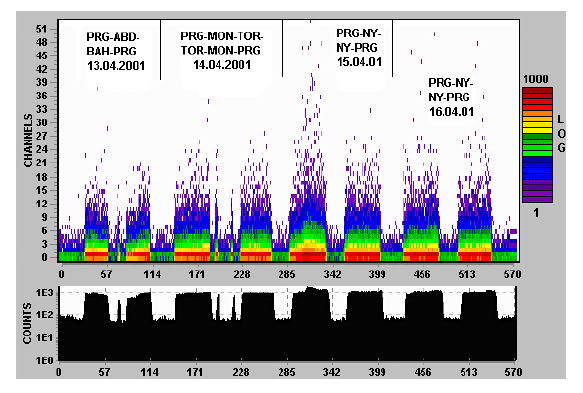Click the PRG-ABD-BAH-PRG 13.04.2001 flight label
Image resolution: width=583 pixels, height=393 pixels.
[116, 51]
